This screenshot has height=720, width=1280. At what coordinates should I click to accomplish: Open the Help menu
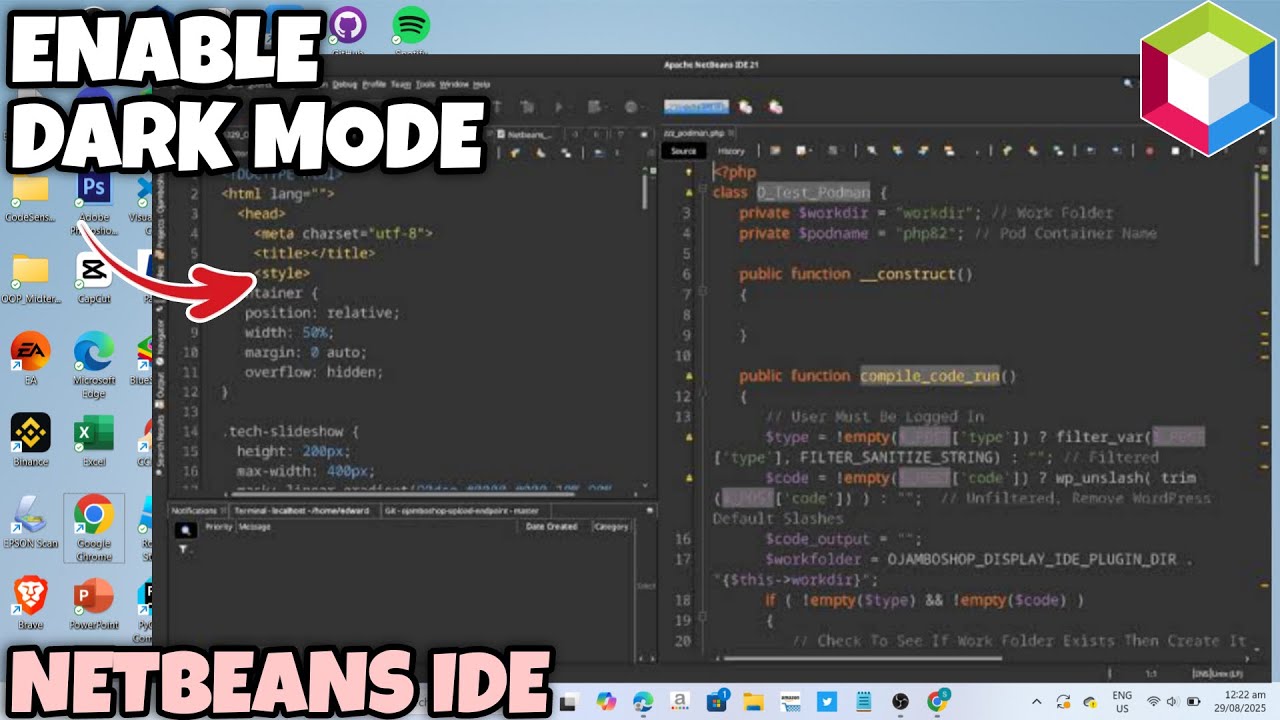[481, 85]
